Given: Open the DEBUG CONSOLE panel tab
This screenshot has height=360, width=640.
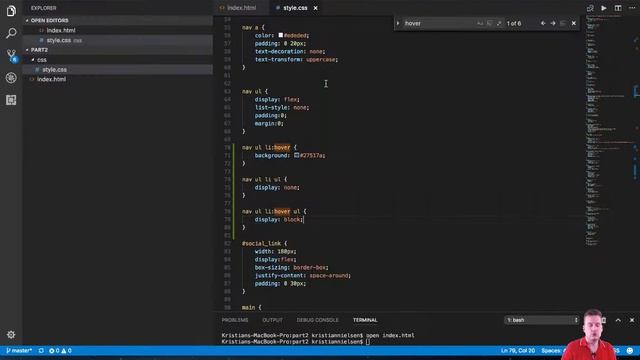Looking at the screenshot, I should [317, 320].
